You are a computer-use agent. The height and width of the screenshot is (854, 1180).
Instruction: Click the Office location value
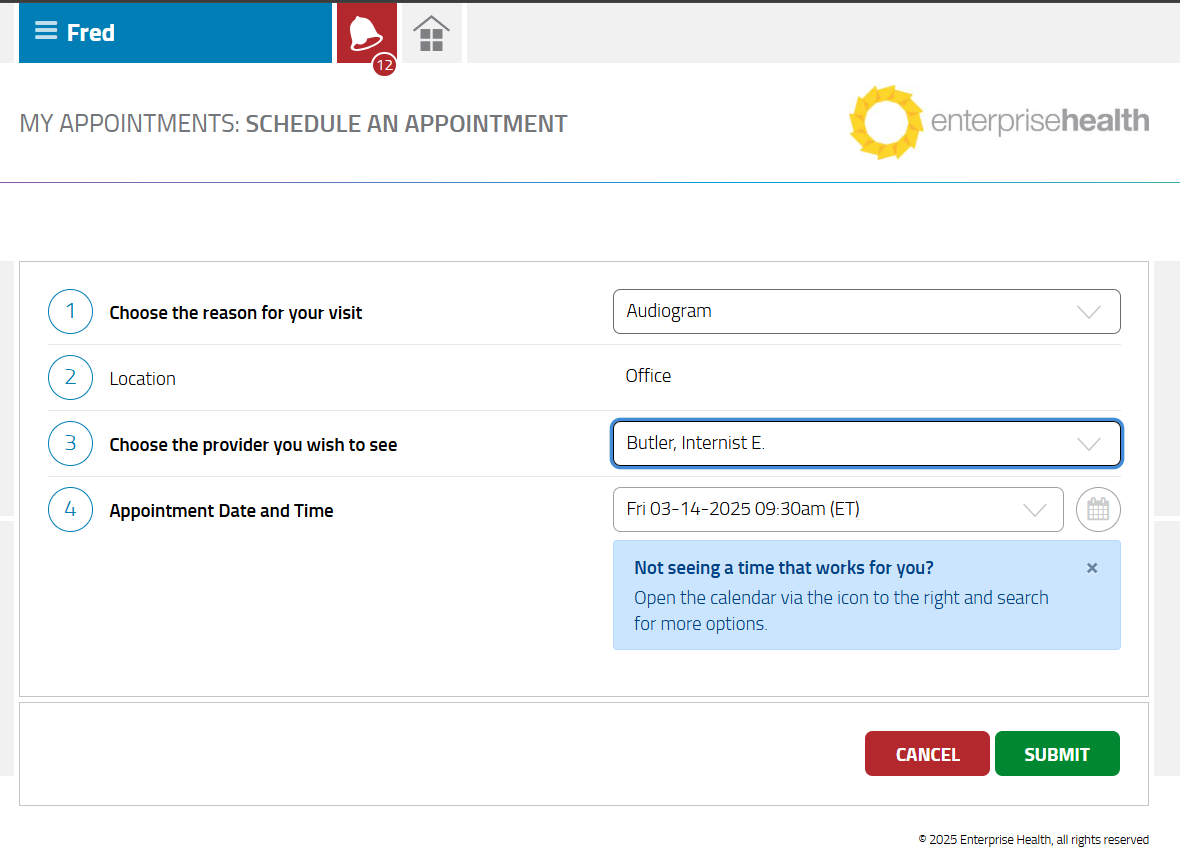click(648, 376)
